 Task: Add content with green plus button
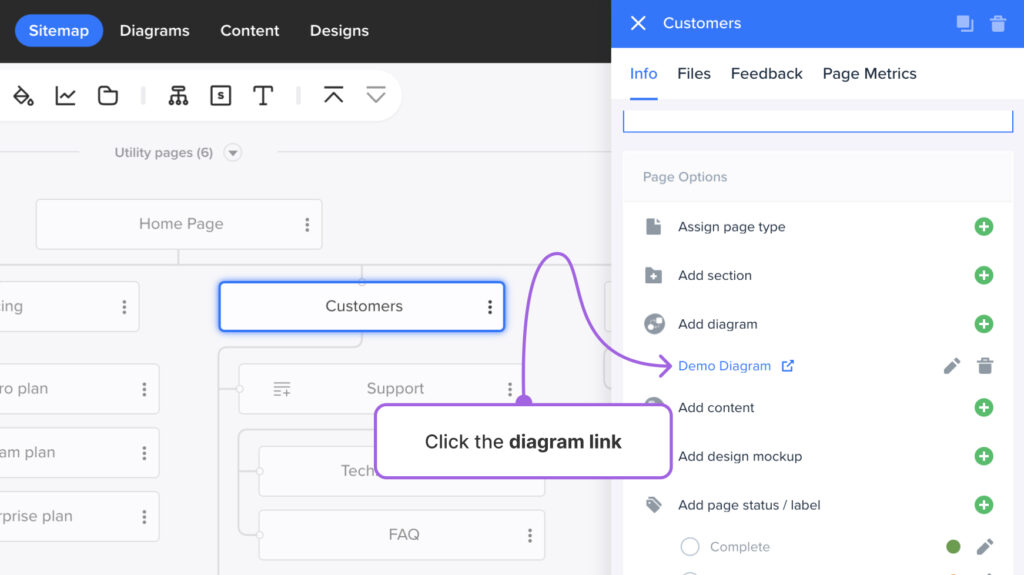pos(984,408)
